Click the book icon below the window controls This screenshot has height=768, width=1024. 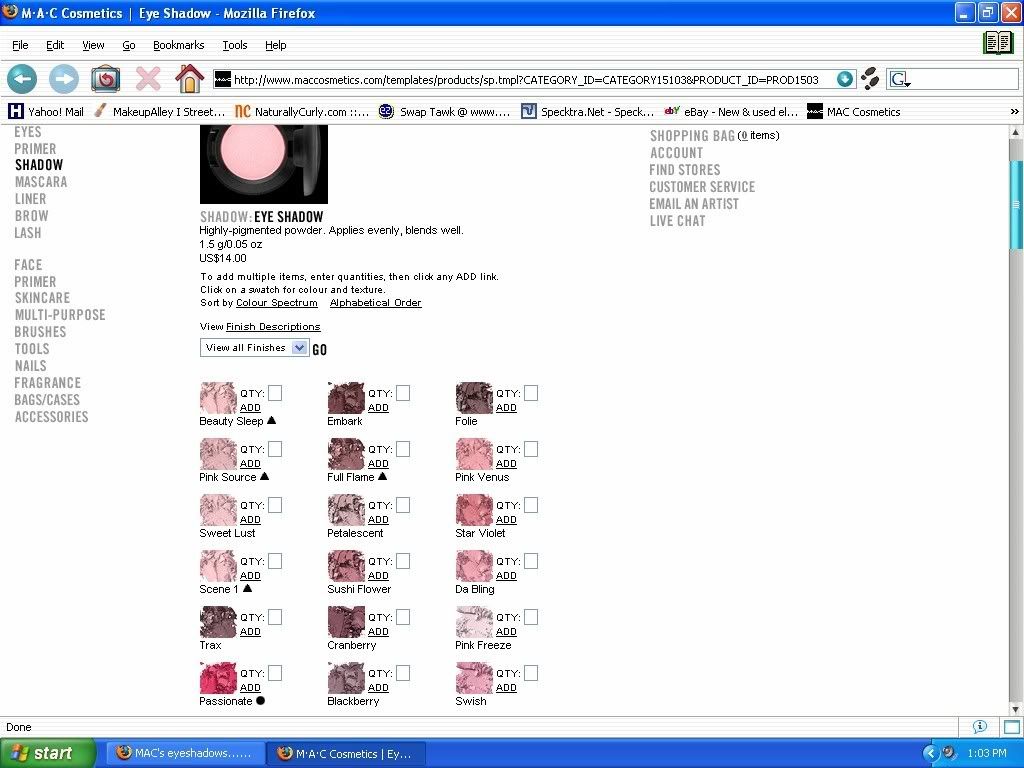(998, 43)
